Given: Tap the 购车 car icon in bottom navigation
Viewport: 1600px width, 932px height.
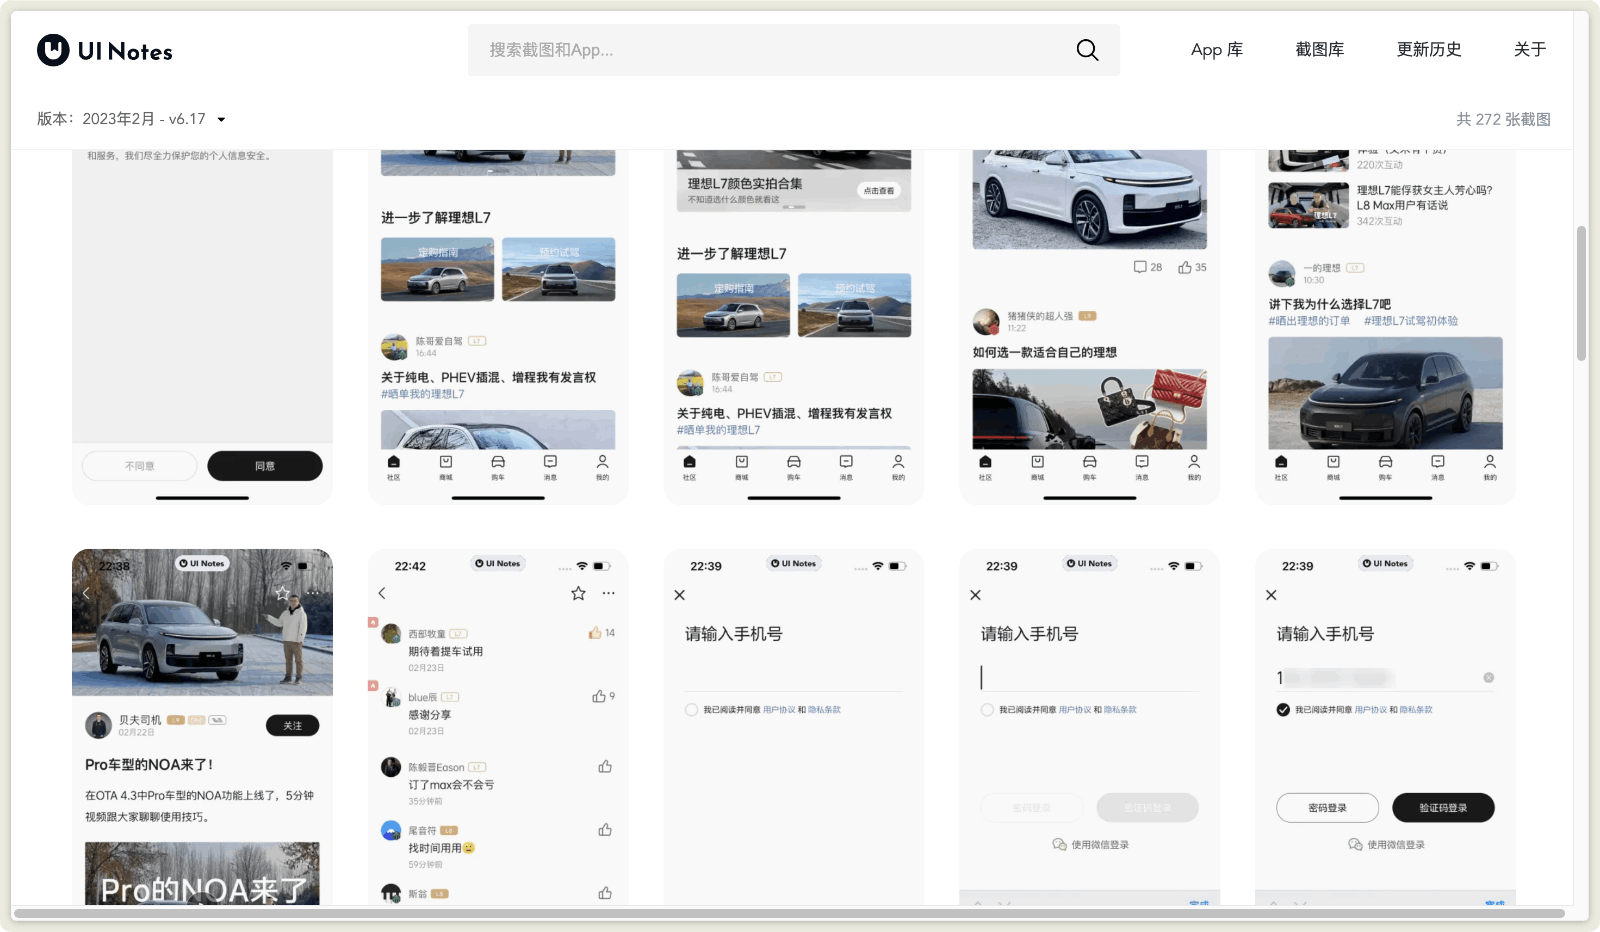Looking at the screenshot, I should pyautogui.click(x=497, y=463).
